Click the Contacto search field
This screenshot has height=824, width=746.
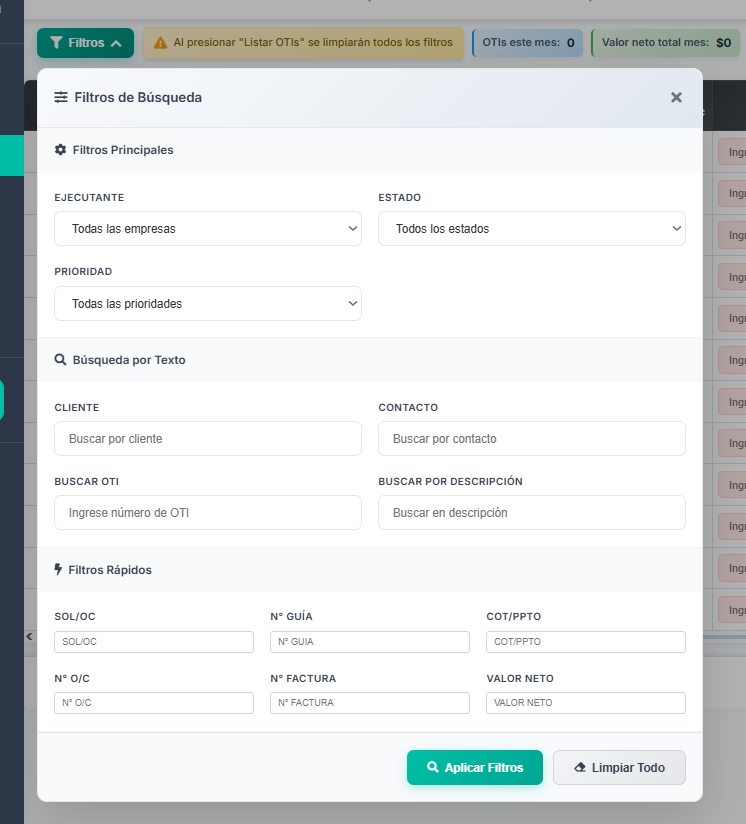pyautogui.click(x=531, y=439)
